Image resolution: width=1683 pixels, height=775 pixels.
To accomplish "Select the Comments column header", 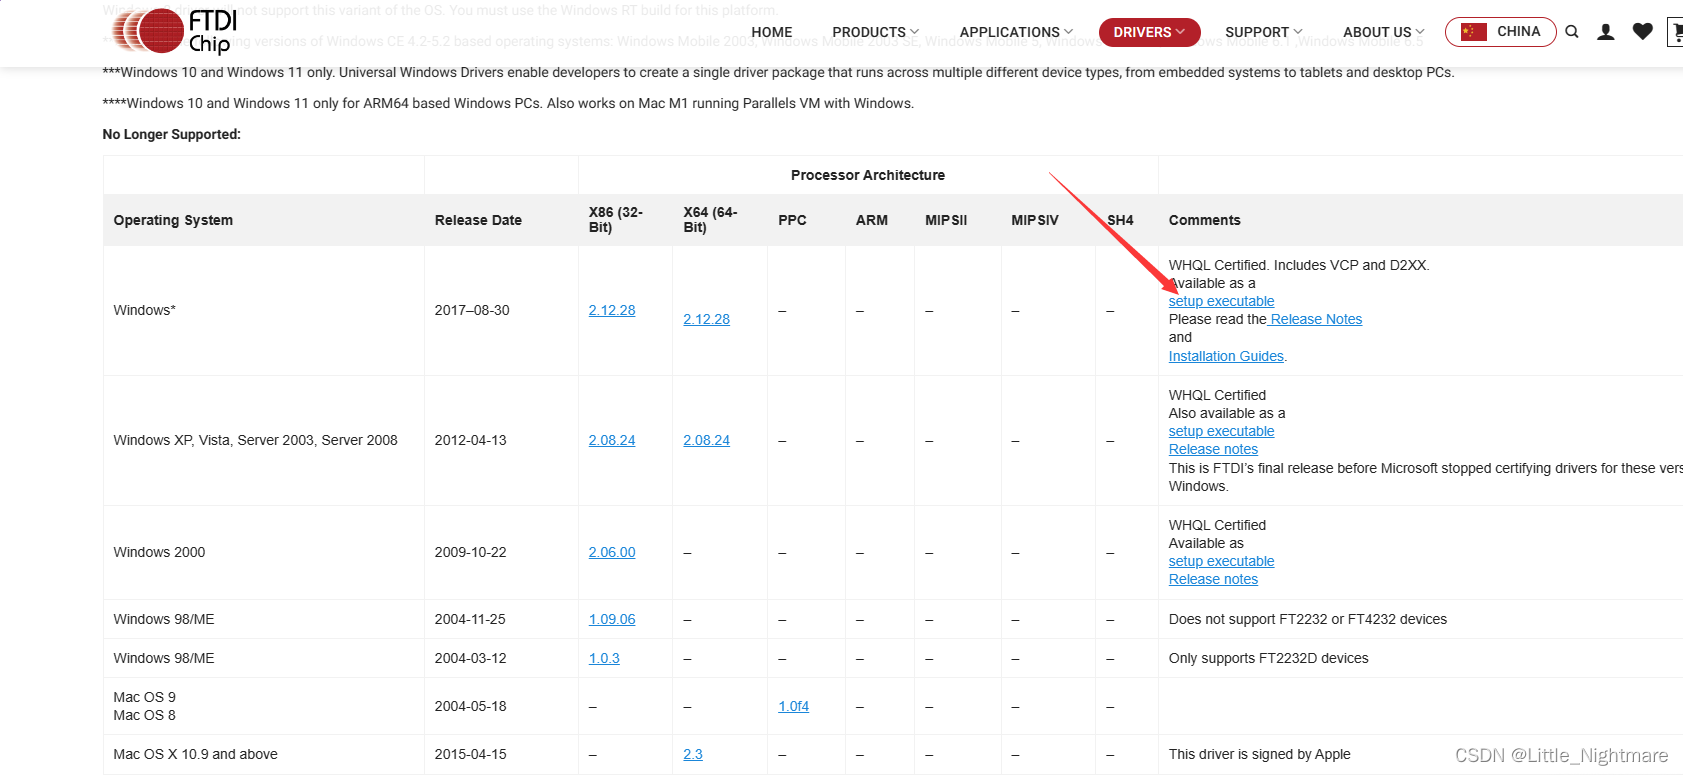I will point(1204,220).
